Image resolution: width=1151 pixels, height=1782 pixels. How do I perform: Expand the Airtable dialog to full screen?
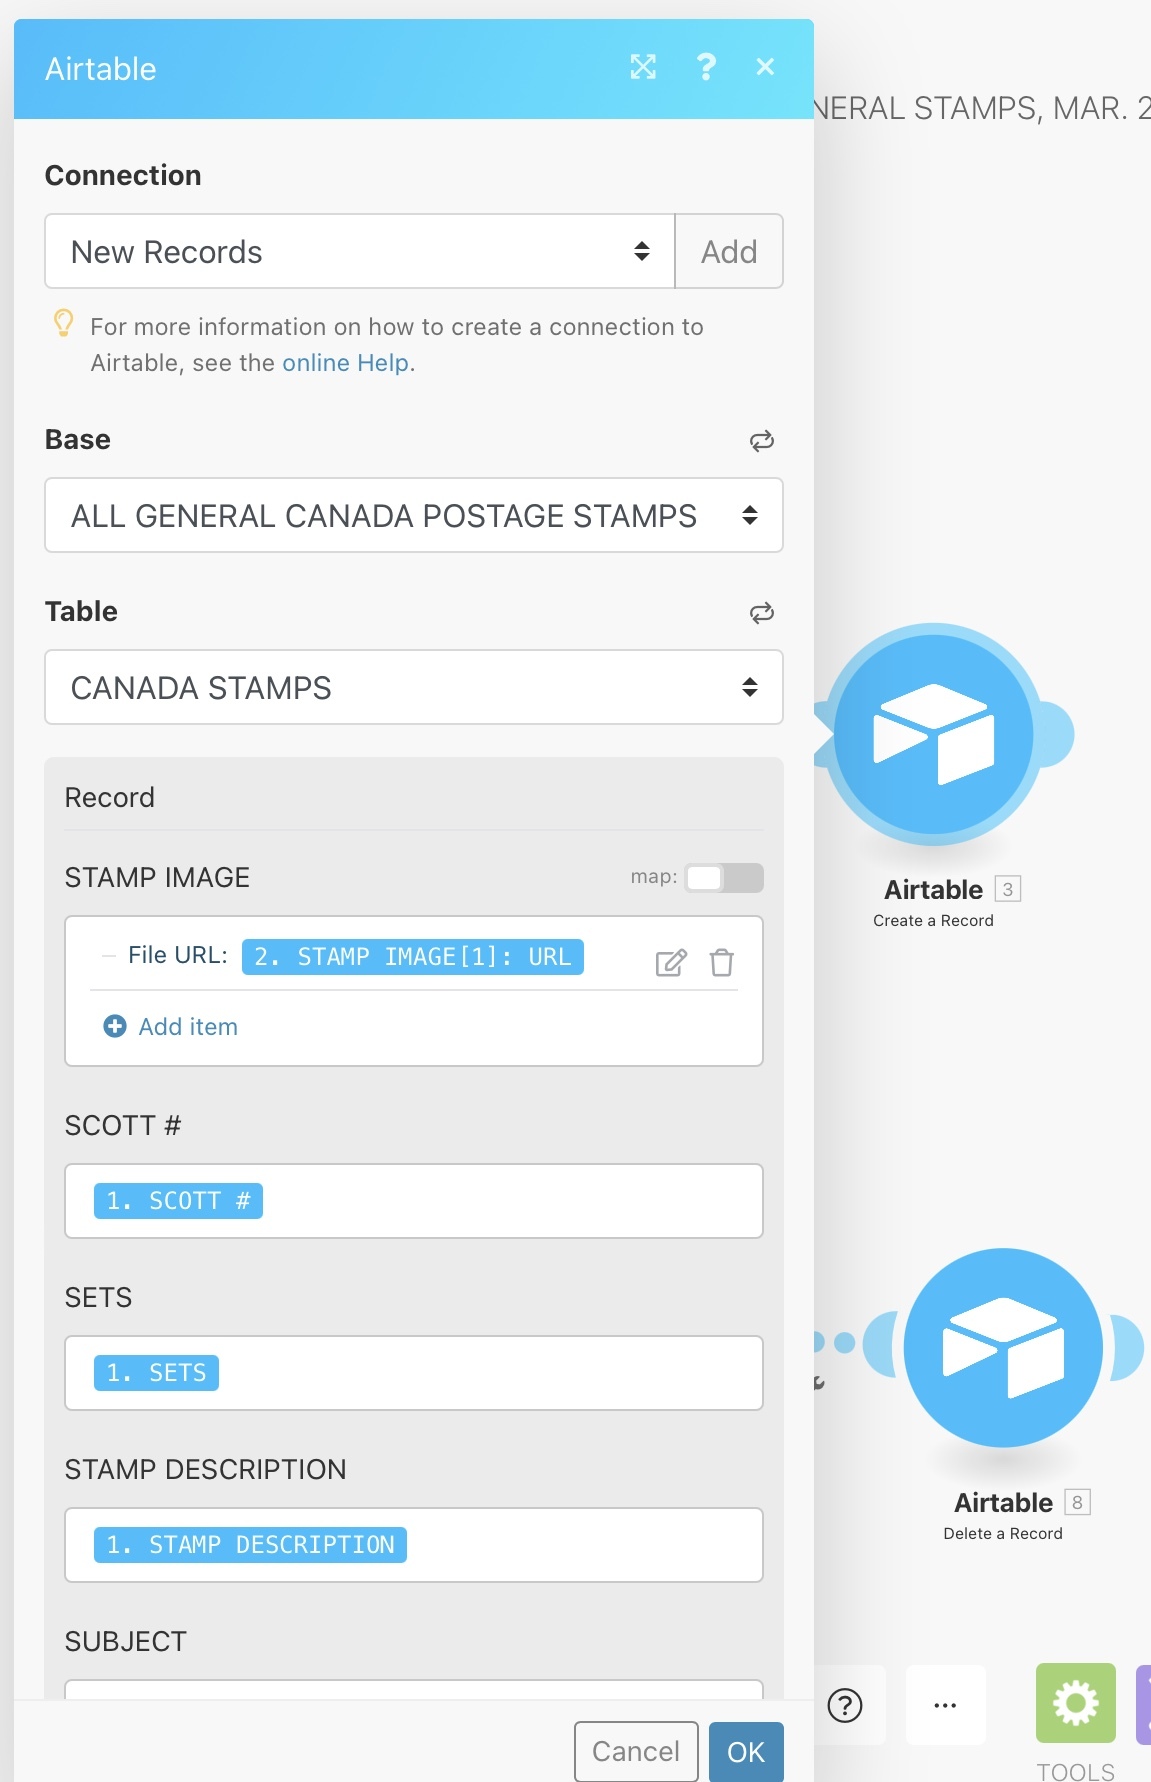643,67
